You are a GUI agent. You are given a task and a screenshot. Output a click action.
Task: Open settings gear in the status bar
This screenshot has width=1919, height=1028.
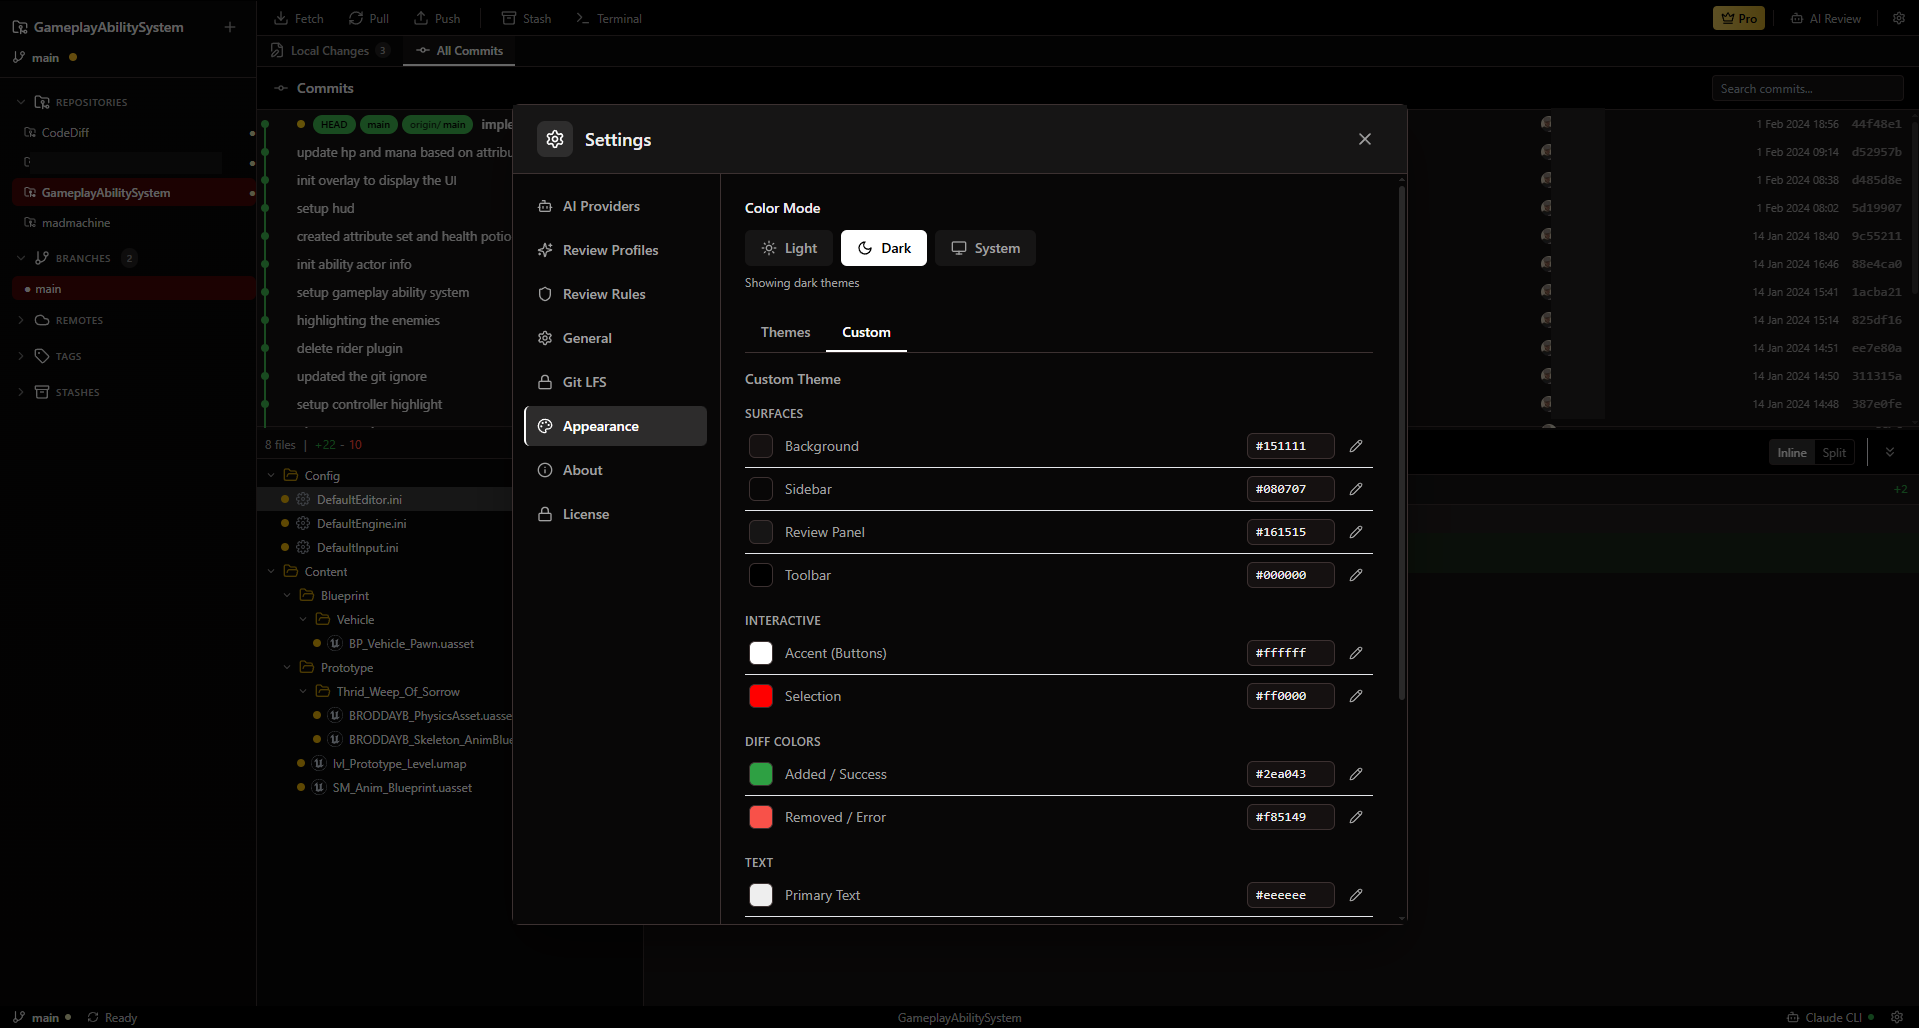click(x=1897, y=1017)
